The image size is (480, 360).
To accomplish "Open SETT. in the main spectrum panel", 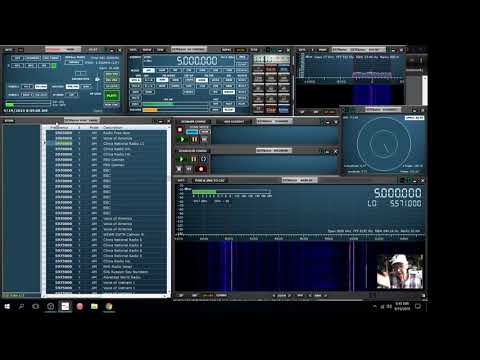I will click(181, 180).
